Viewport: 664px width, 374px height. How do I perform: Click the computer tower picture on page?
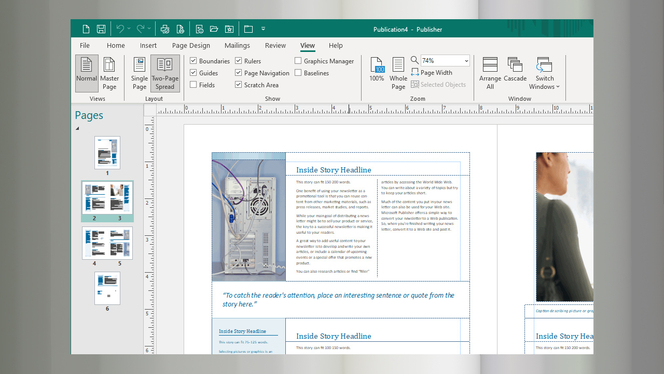point(249,217)
